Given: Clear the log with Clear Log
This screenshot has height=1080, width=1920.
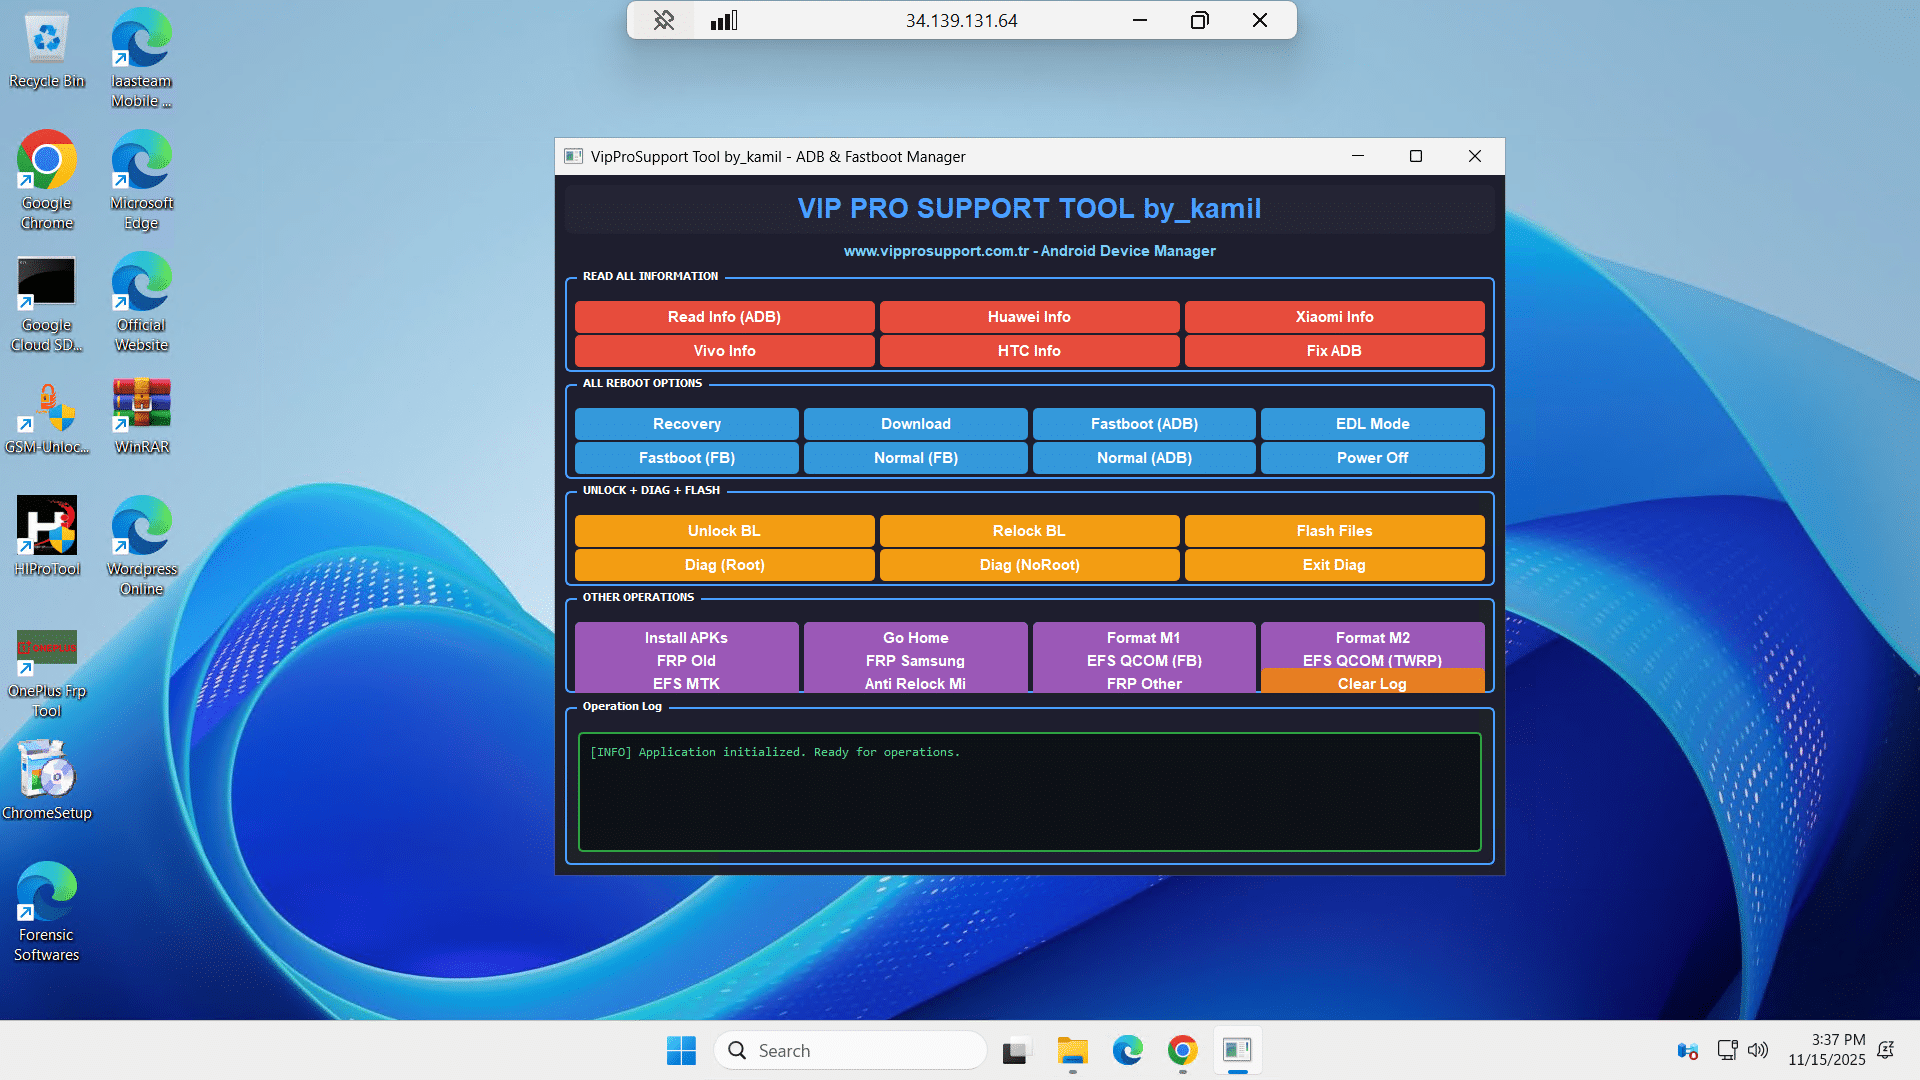Looking at the screenshot, I should pyautogui.click(x=1372, y=683).
